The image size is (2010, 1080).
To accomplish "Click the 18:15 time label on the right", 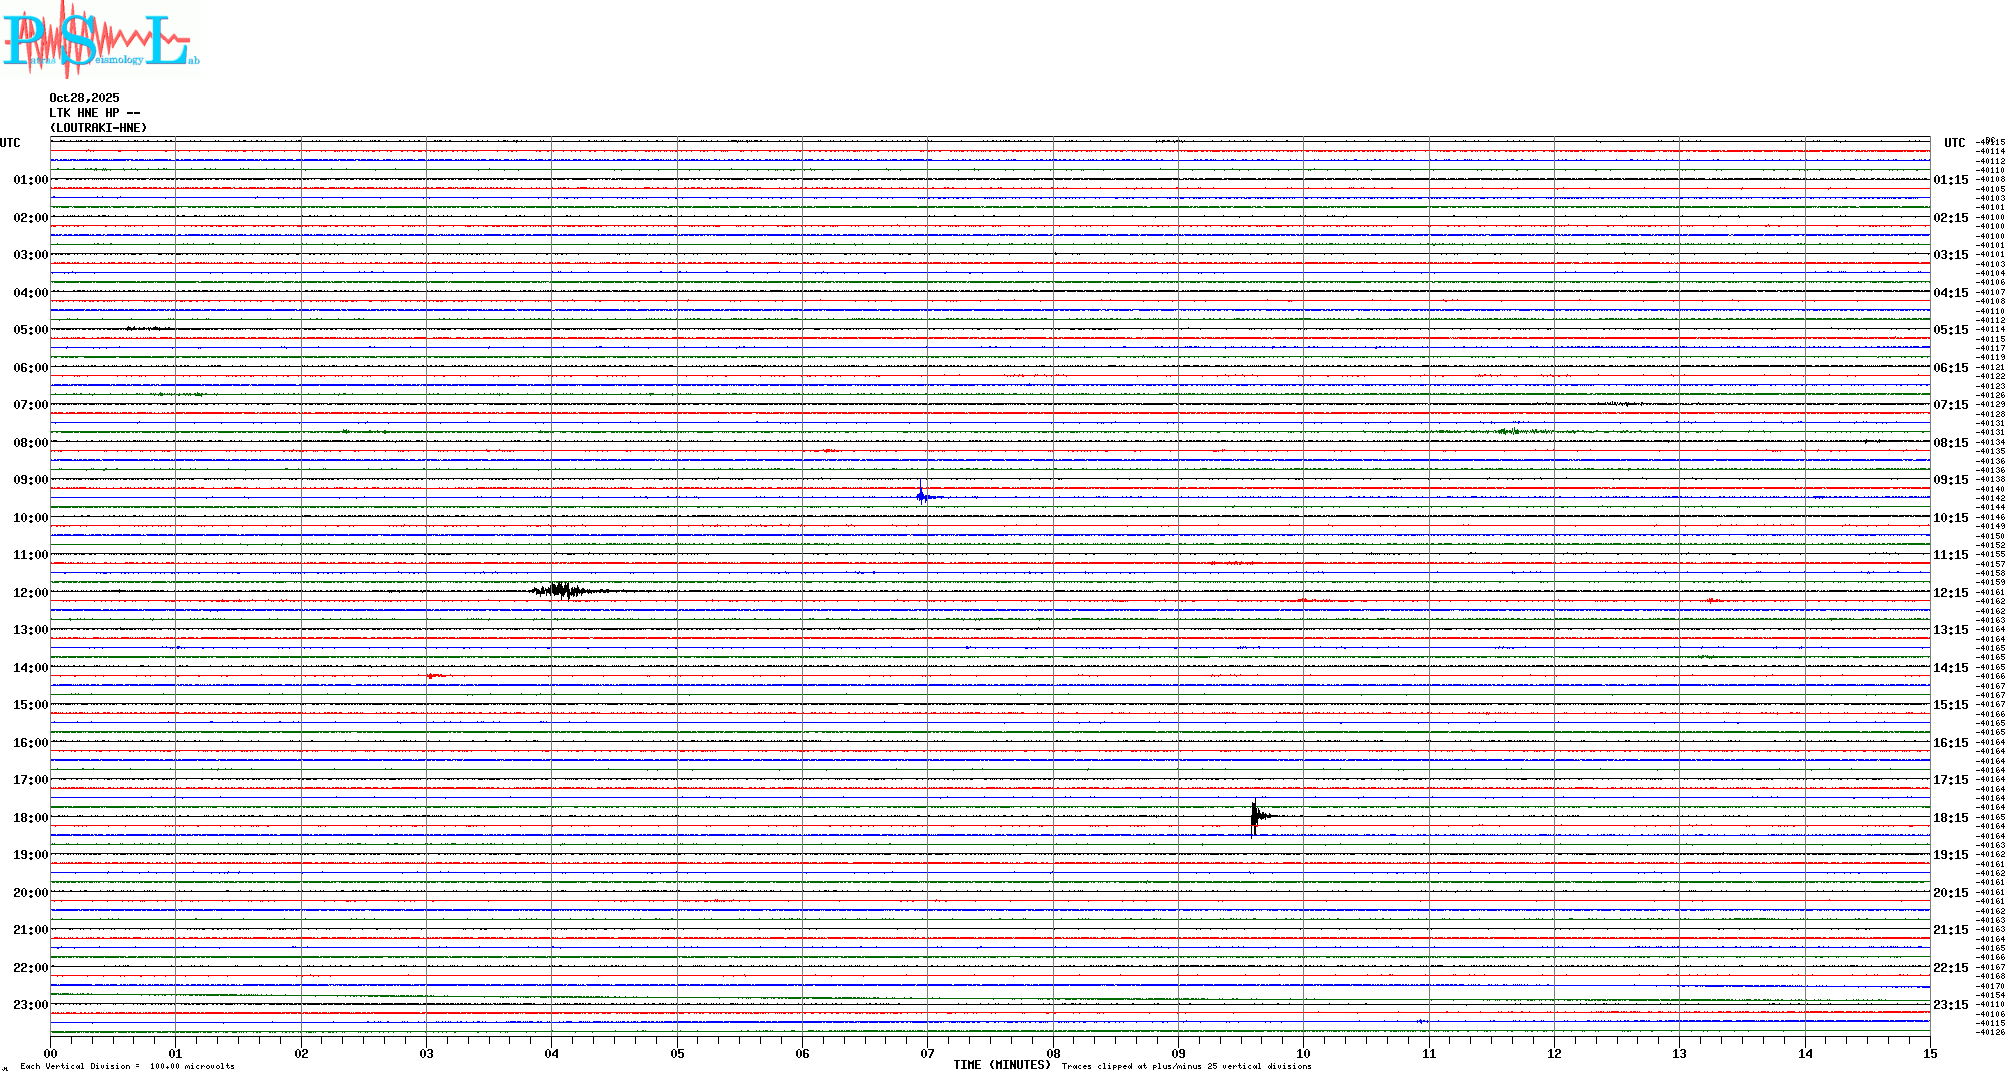I will (1950, 818).
